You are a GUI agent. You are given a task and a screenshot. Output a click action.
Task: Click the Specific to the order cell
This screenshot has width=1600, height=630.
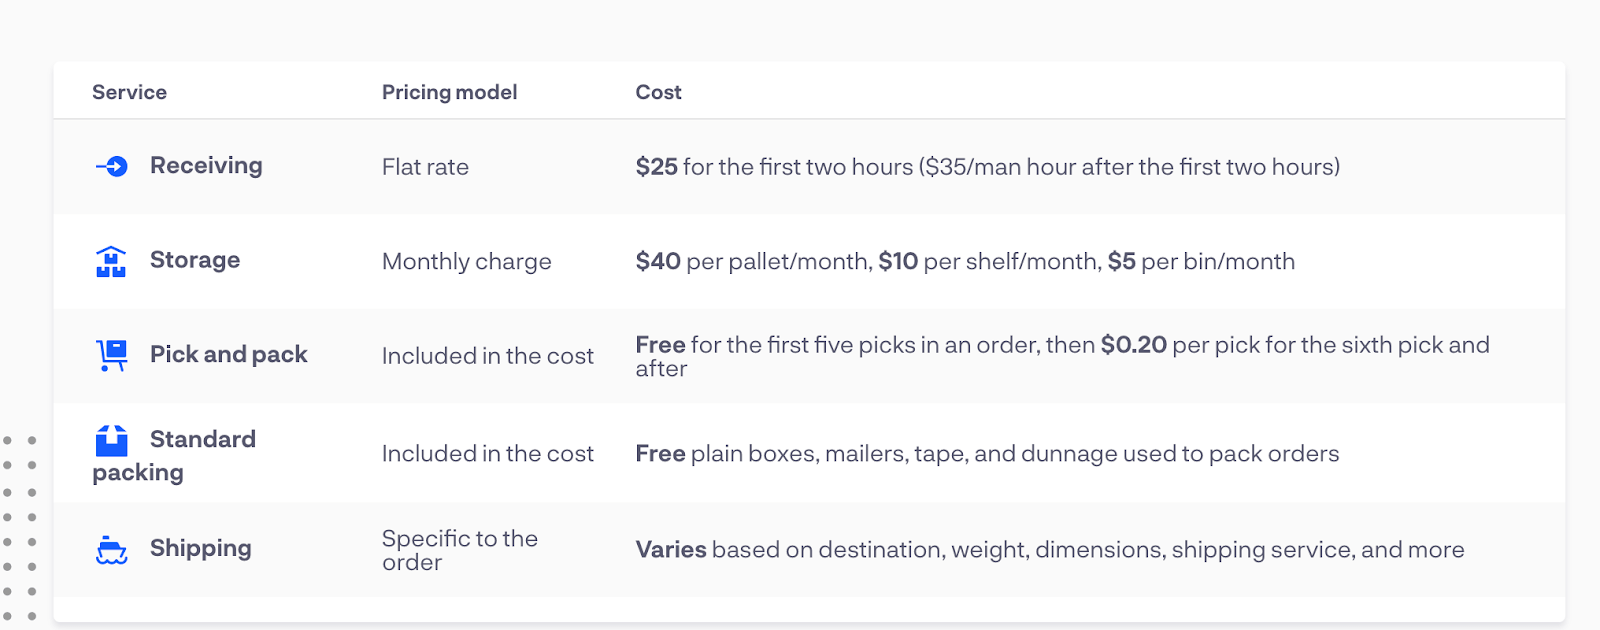point(460,550)
